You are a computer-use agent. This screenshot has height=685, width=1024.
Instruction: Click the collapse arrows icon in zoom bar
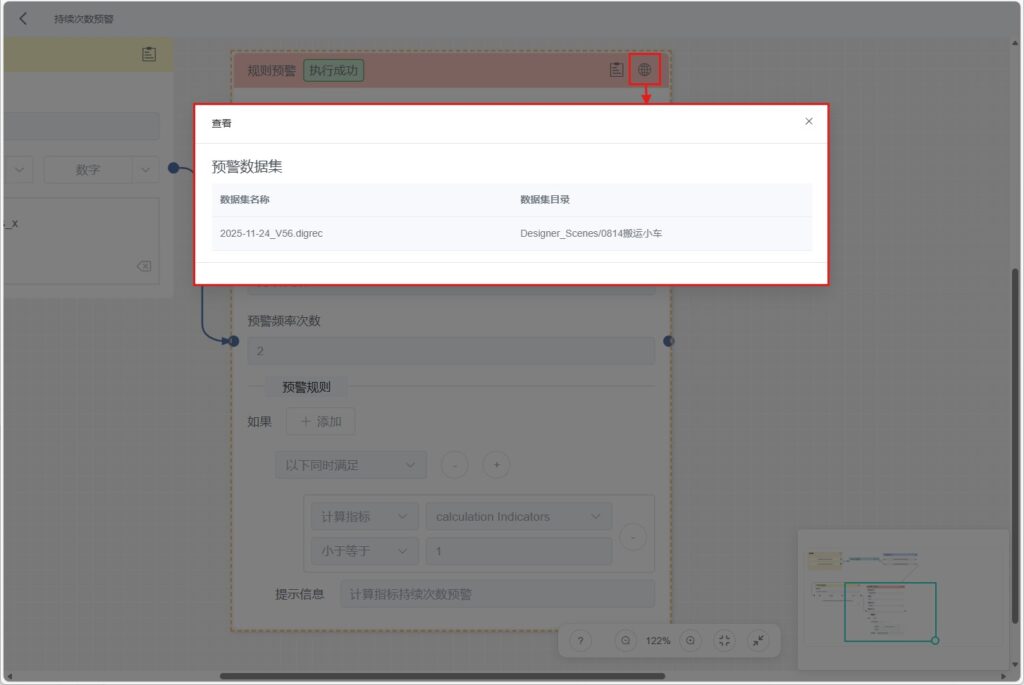759,640
